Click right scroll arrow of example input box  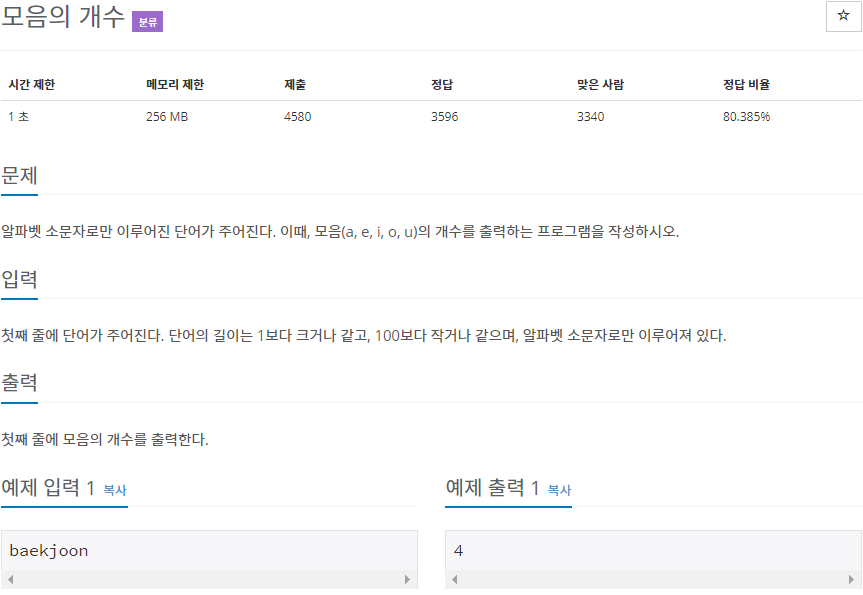click(x=407, y=579)
